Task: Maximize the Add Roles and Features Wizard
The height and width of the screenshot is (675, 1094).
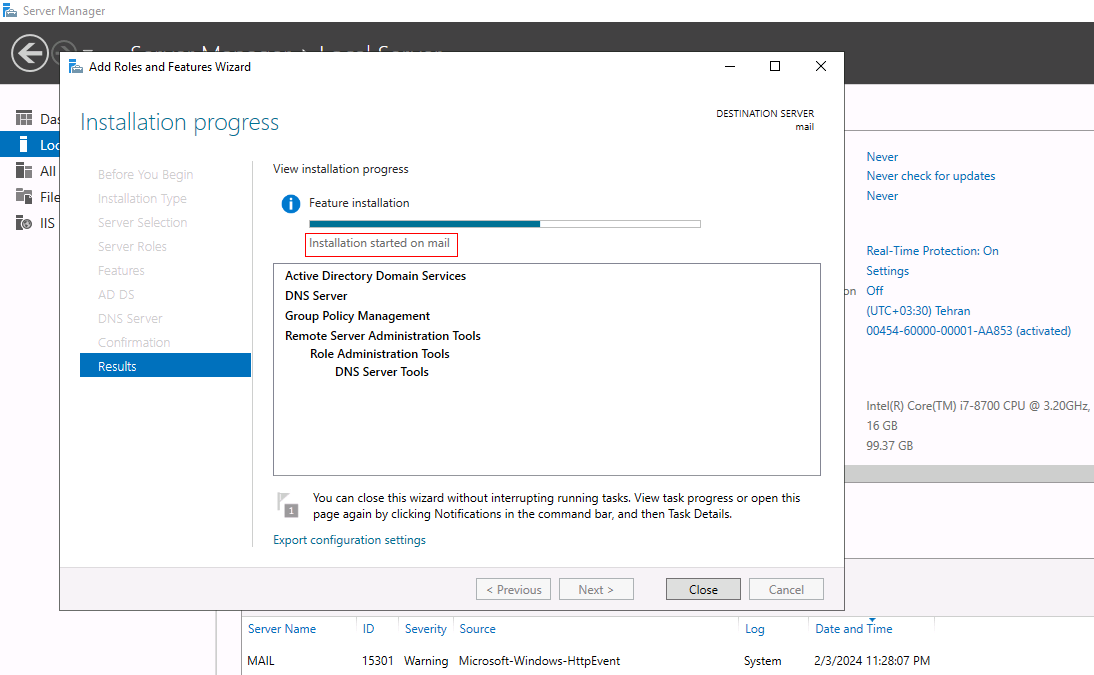Action: tap(774, 66)
